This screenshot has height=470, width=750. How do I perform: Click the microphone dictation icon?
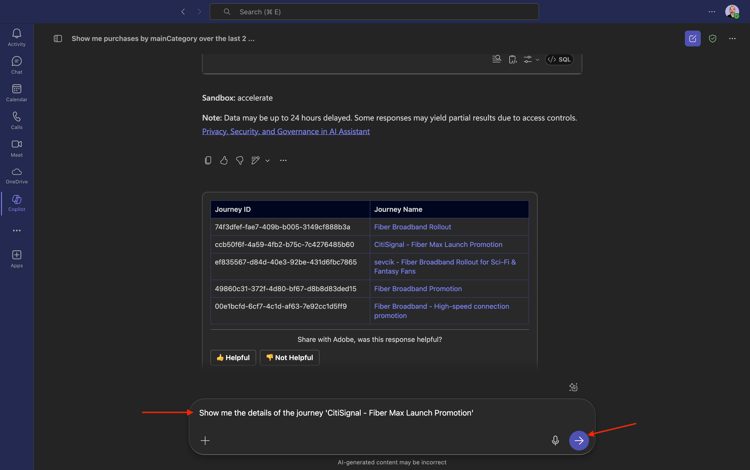(555, 440)
